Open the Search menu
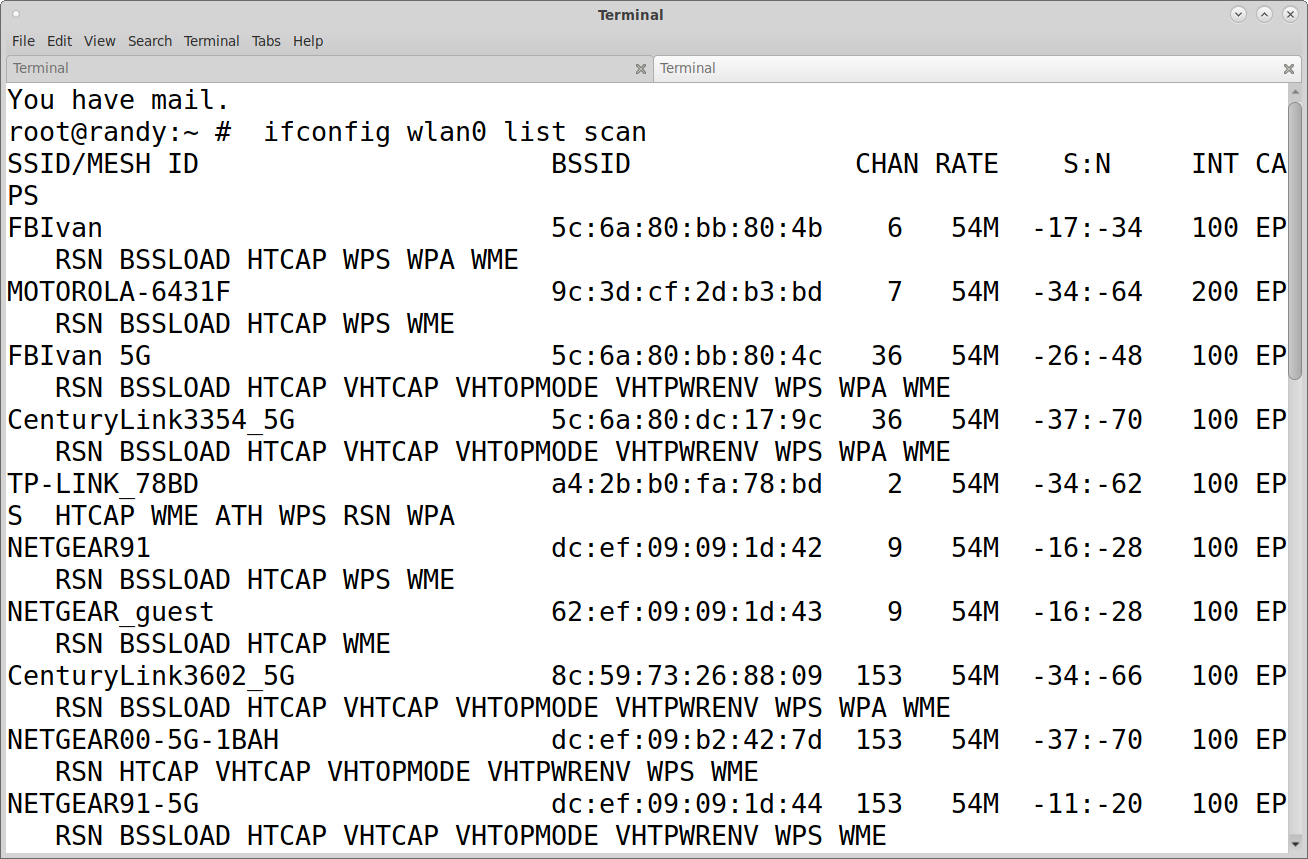Screen dimensions: 1308x859 [150, 41]
